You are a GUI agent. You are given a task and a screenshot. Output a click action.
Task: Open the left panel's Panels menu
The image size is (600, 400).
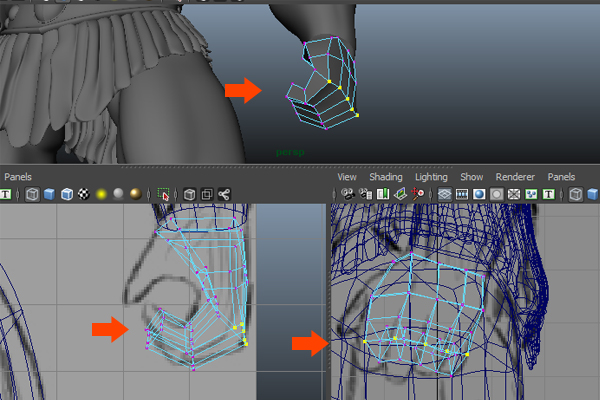click(x=18, y=177)
